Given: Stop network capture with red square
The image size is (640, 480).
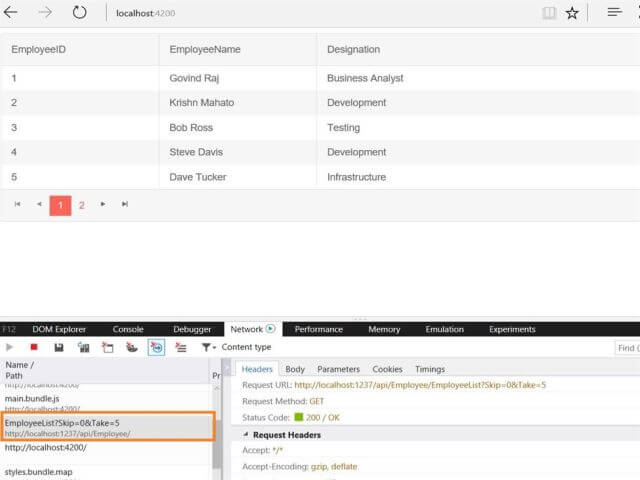Looking at the screenshot, I should click(34, 347).
